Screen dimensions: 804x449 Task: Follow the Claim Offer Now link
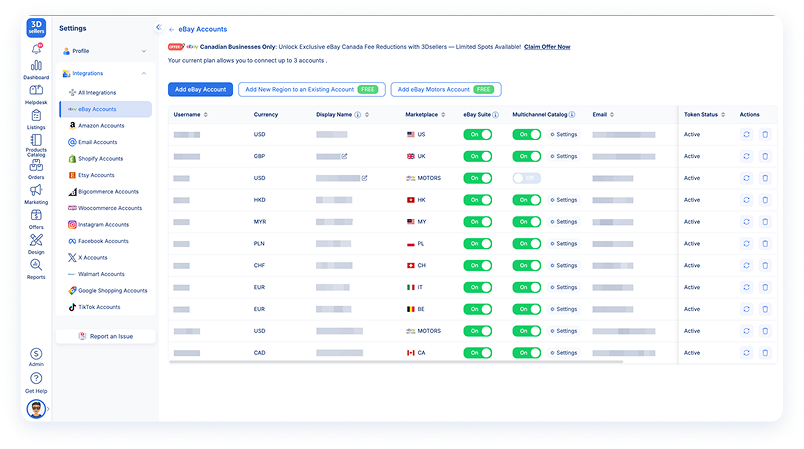547,47
